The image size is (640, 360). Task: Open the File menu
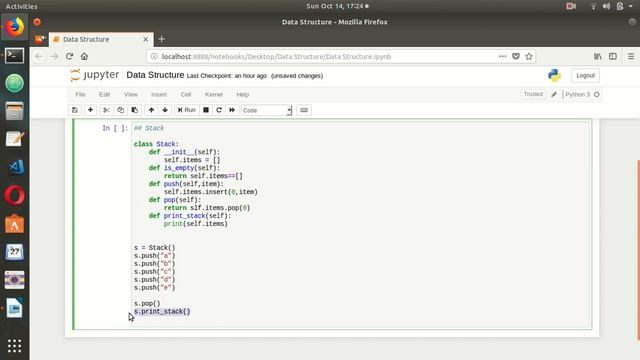click(80, 94)
